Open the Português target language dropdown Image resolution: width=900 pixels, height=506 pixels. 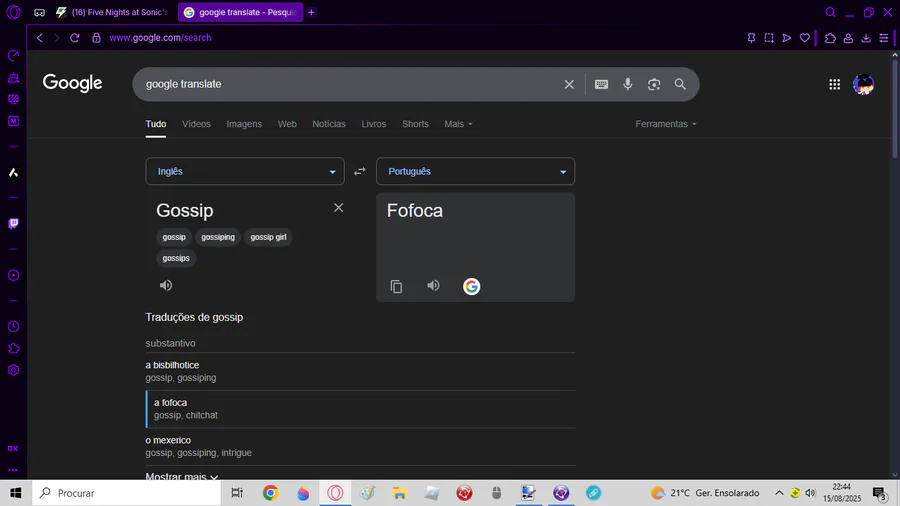(475, 172)
